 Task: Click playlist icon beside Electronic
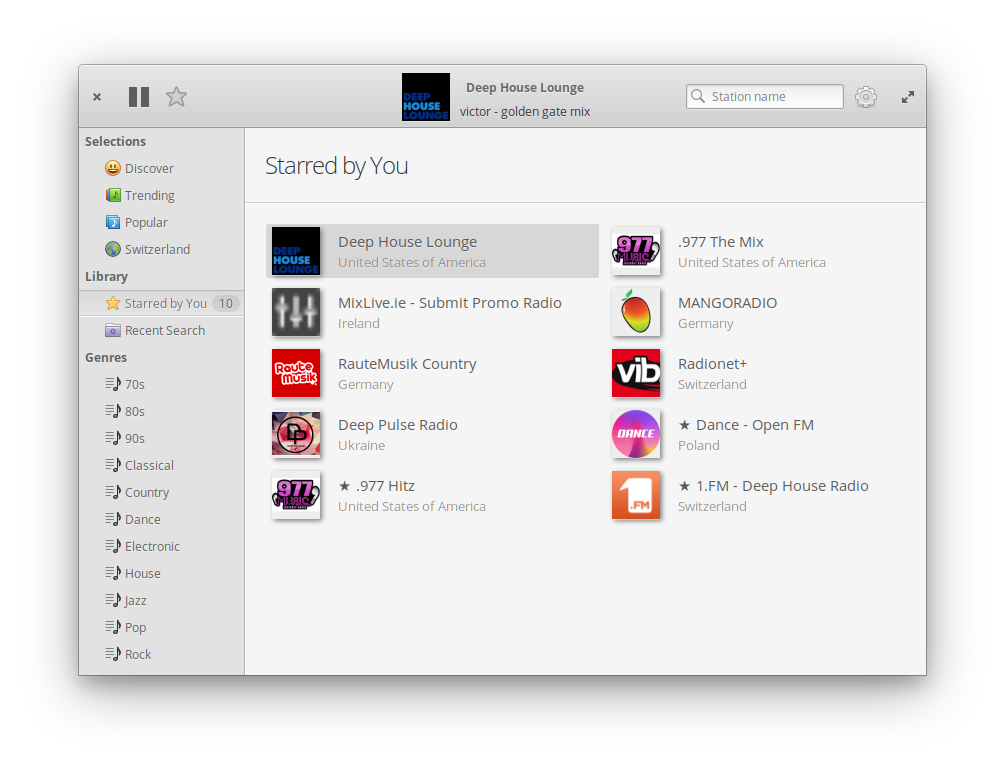(113, 546)
